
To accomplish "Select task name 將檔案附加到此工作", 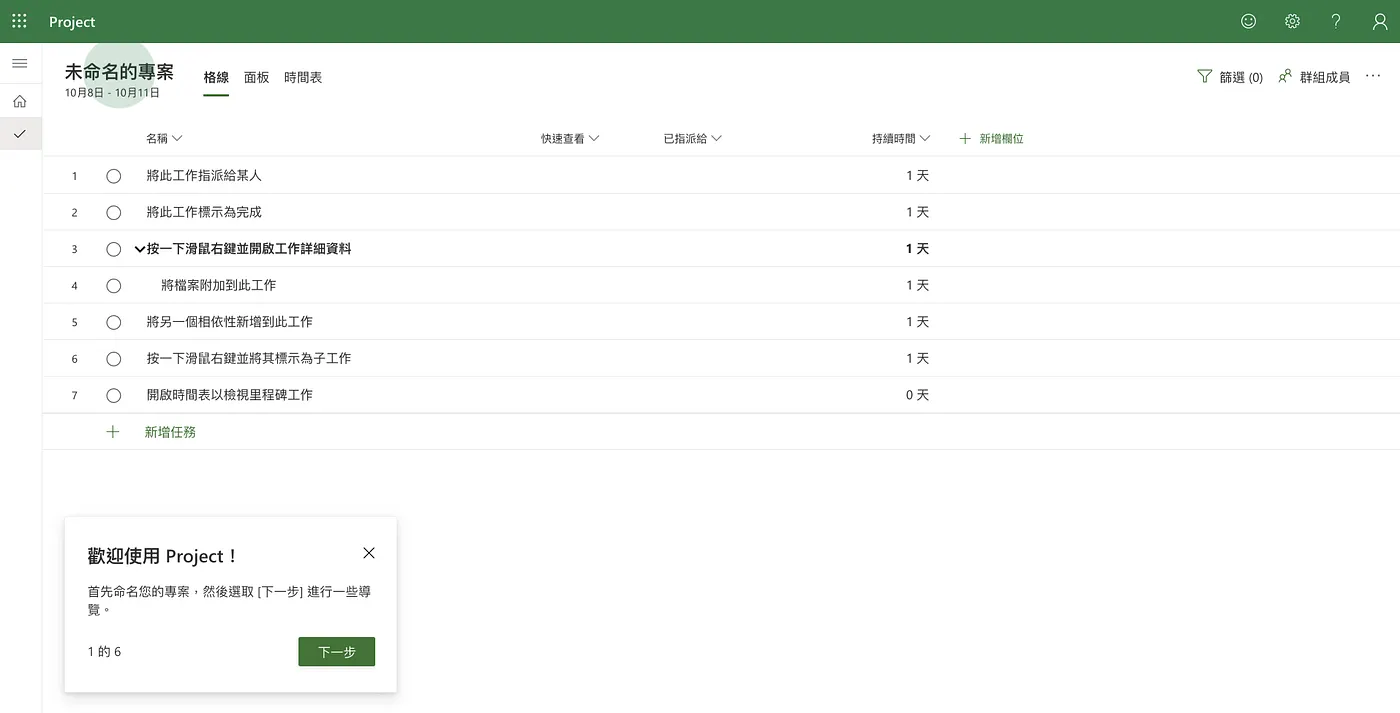I will tap(218, 285).
